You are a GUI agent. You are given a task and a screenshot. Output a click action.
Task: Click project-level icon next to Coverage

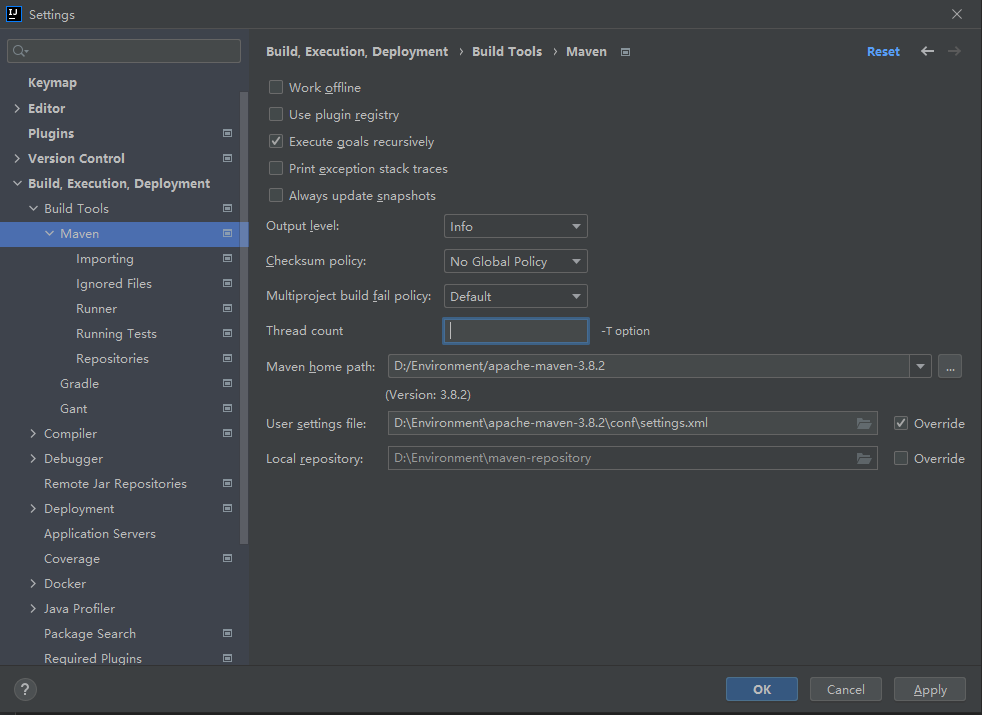point(227,559)
